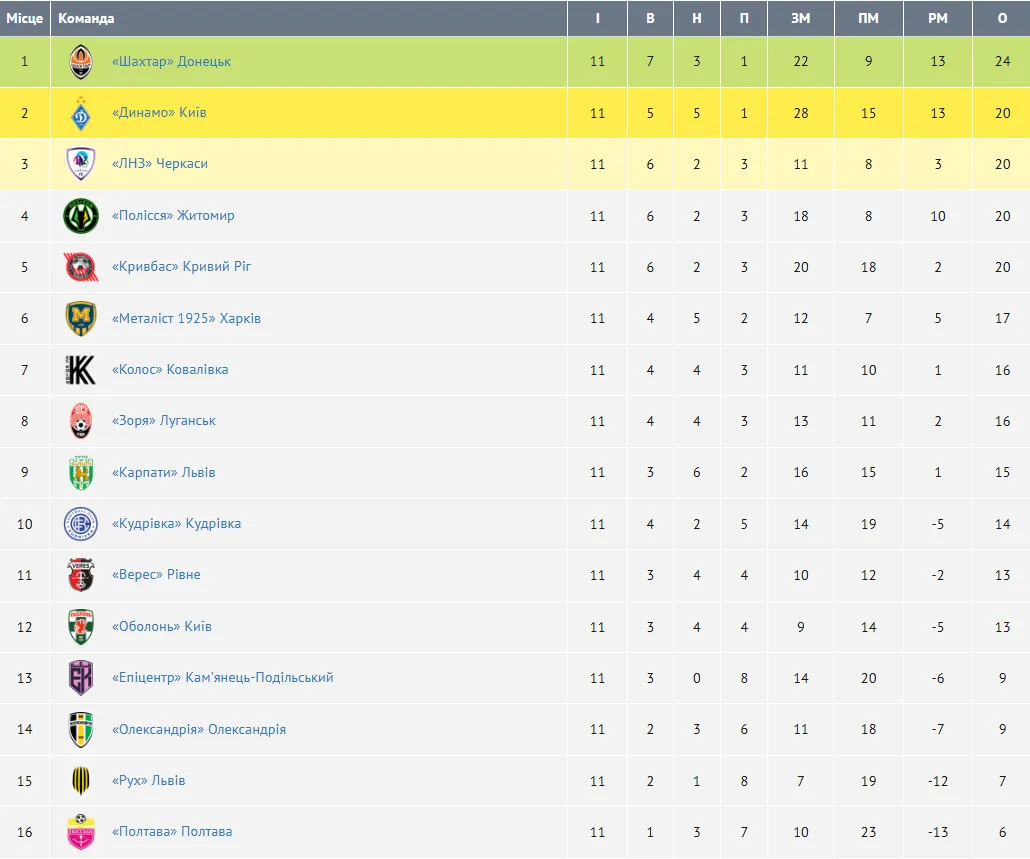The image size is (1030, 859).
Task: Click the «Місце» column header
Action: coord(25,19)
